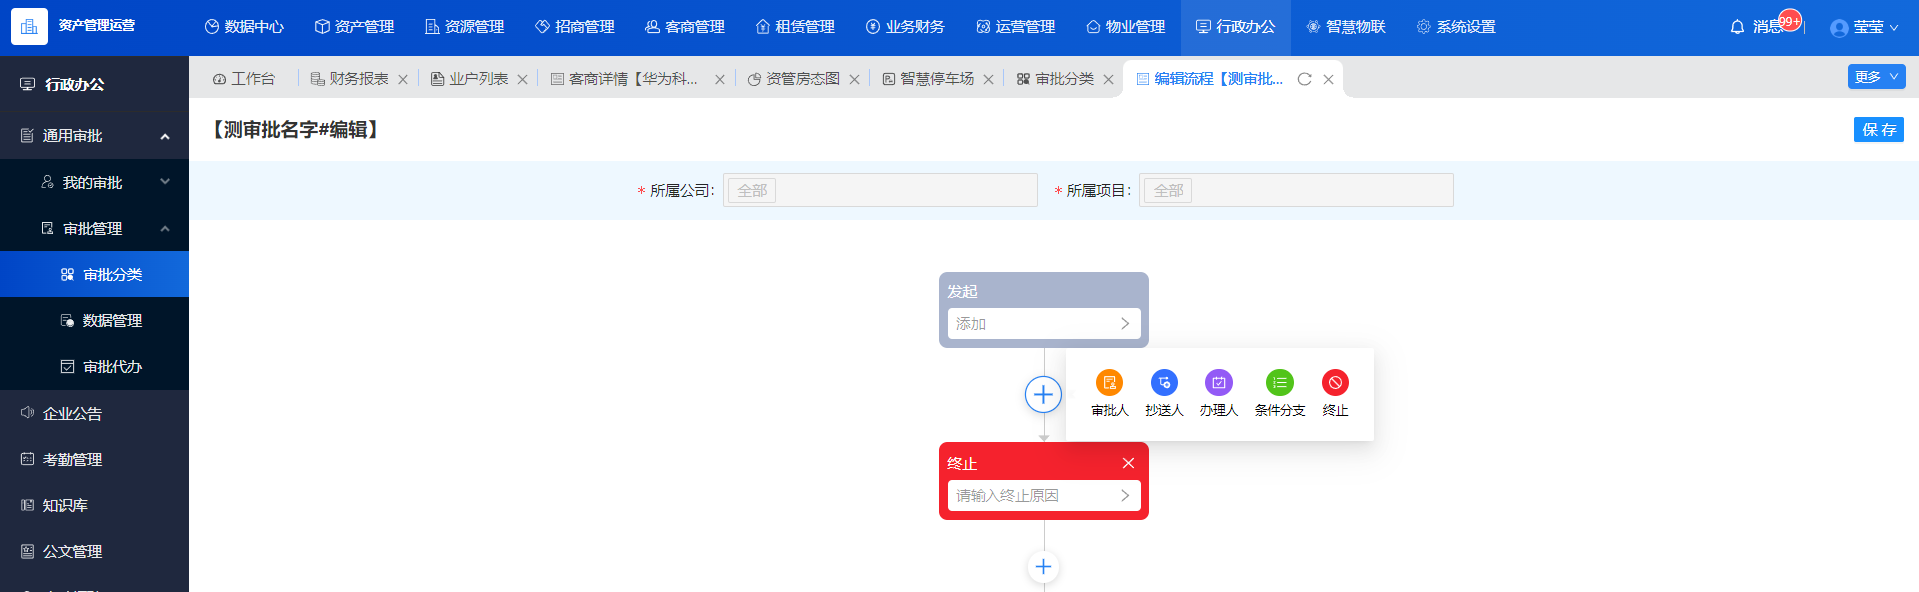Open the 所属公司 selector

coord(880,190)
